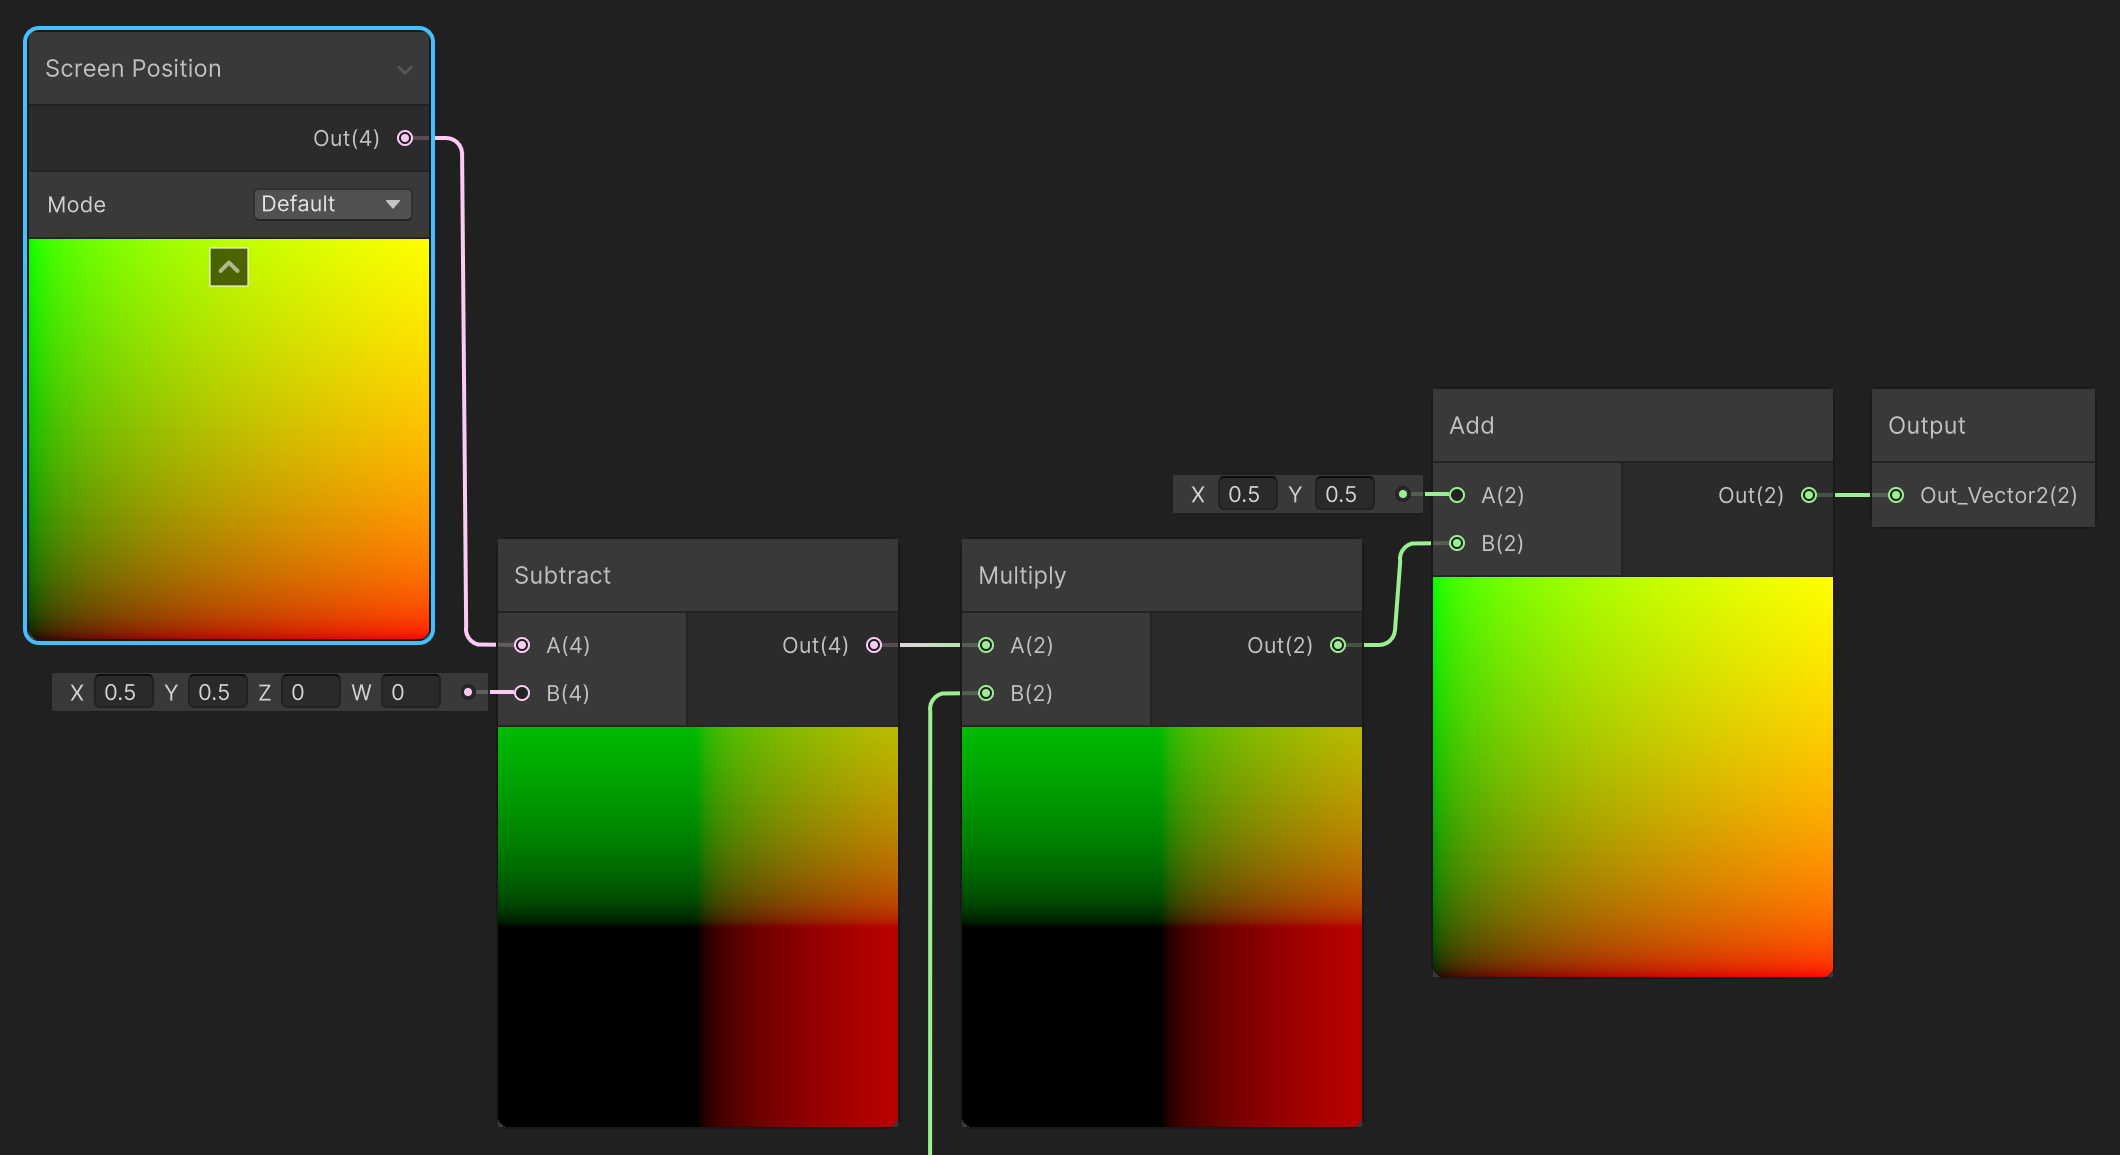Click Multiply node Out(2) output port
This screenshot has height=1155, width=2120.
coord(1338,645)
